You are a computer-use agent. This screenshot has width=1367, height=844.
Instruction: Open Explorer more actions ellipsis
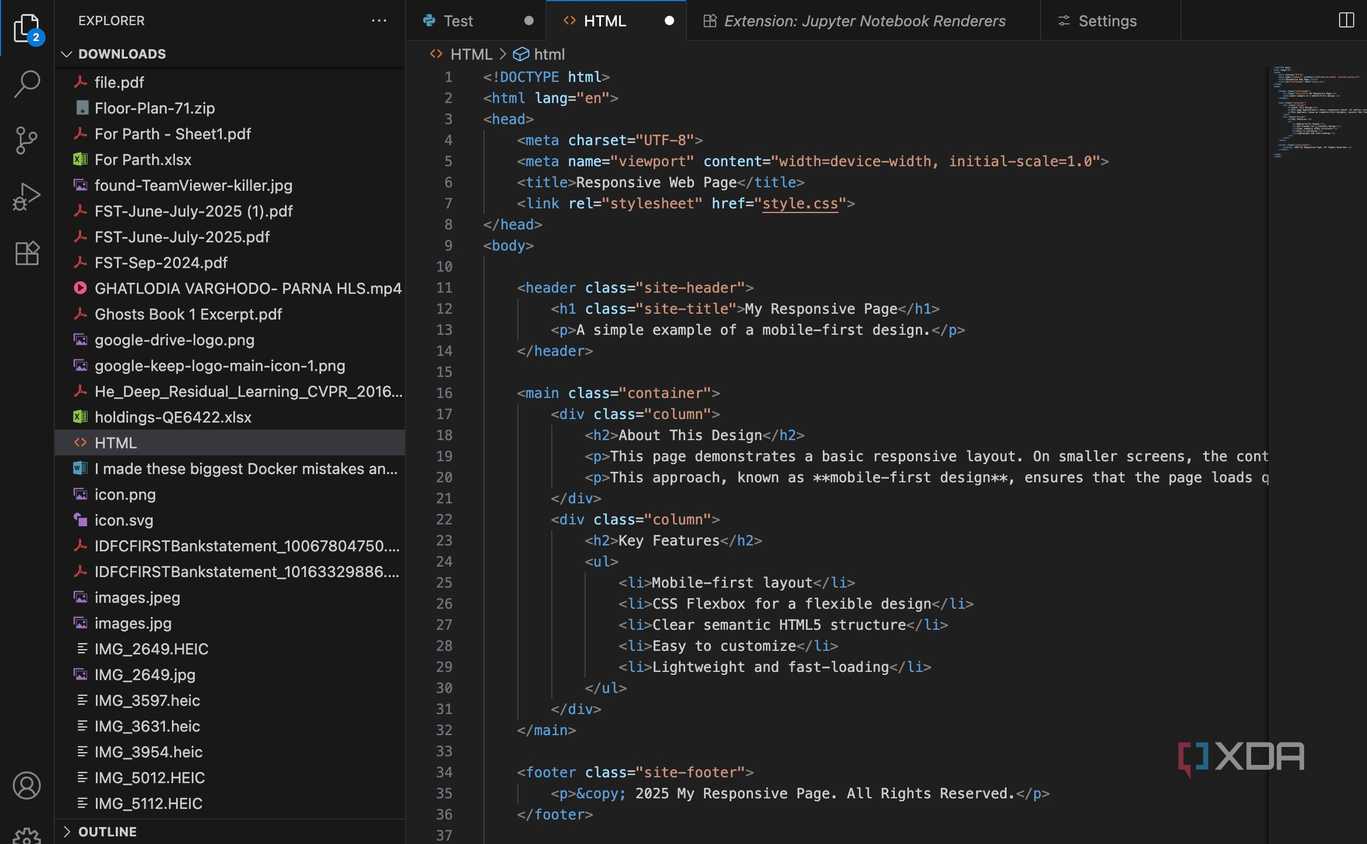379,20
